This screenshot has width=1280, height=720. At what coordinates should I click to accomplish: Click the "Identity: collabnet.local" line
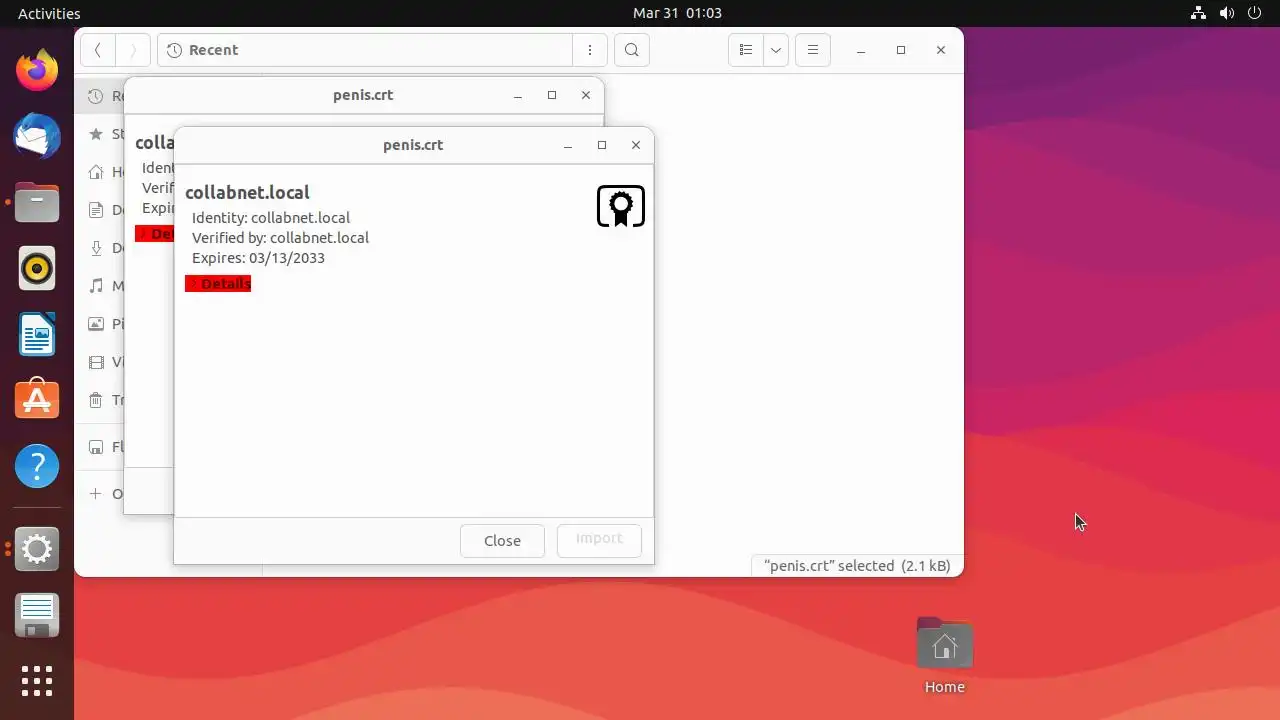pos(271,218)
